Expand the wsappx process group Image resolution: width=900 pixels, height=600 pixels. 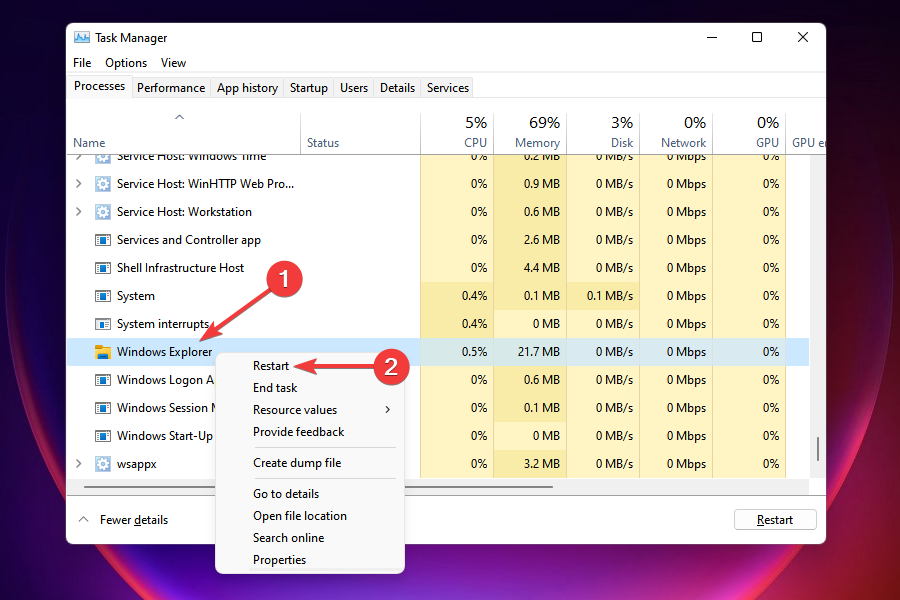[80, 464]
